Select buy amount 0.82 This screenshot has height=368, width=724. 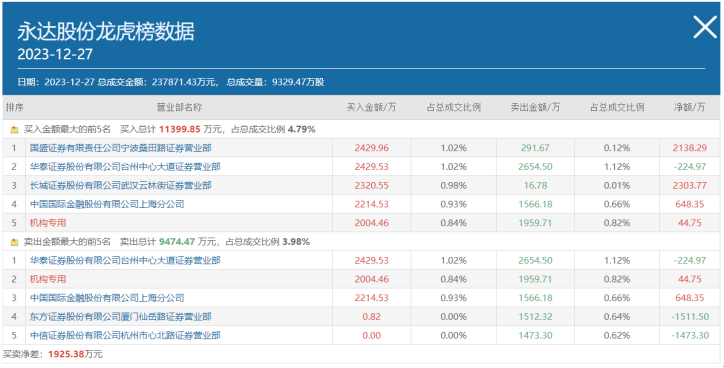click(x=372, y=316)
